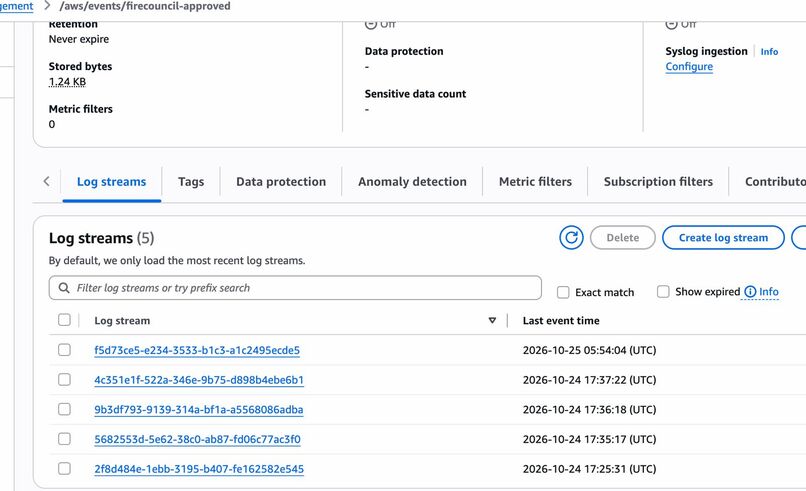Click Configure link under Syslog ingestion
Image resolution: width=806 pixels, height=491 pixels.
(x=689, y=66)
